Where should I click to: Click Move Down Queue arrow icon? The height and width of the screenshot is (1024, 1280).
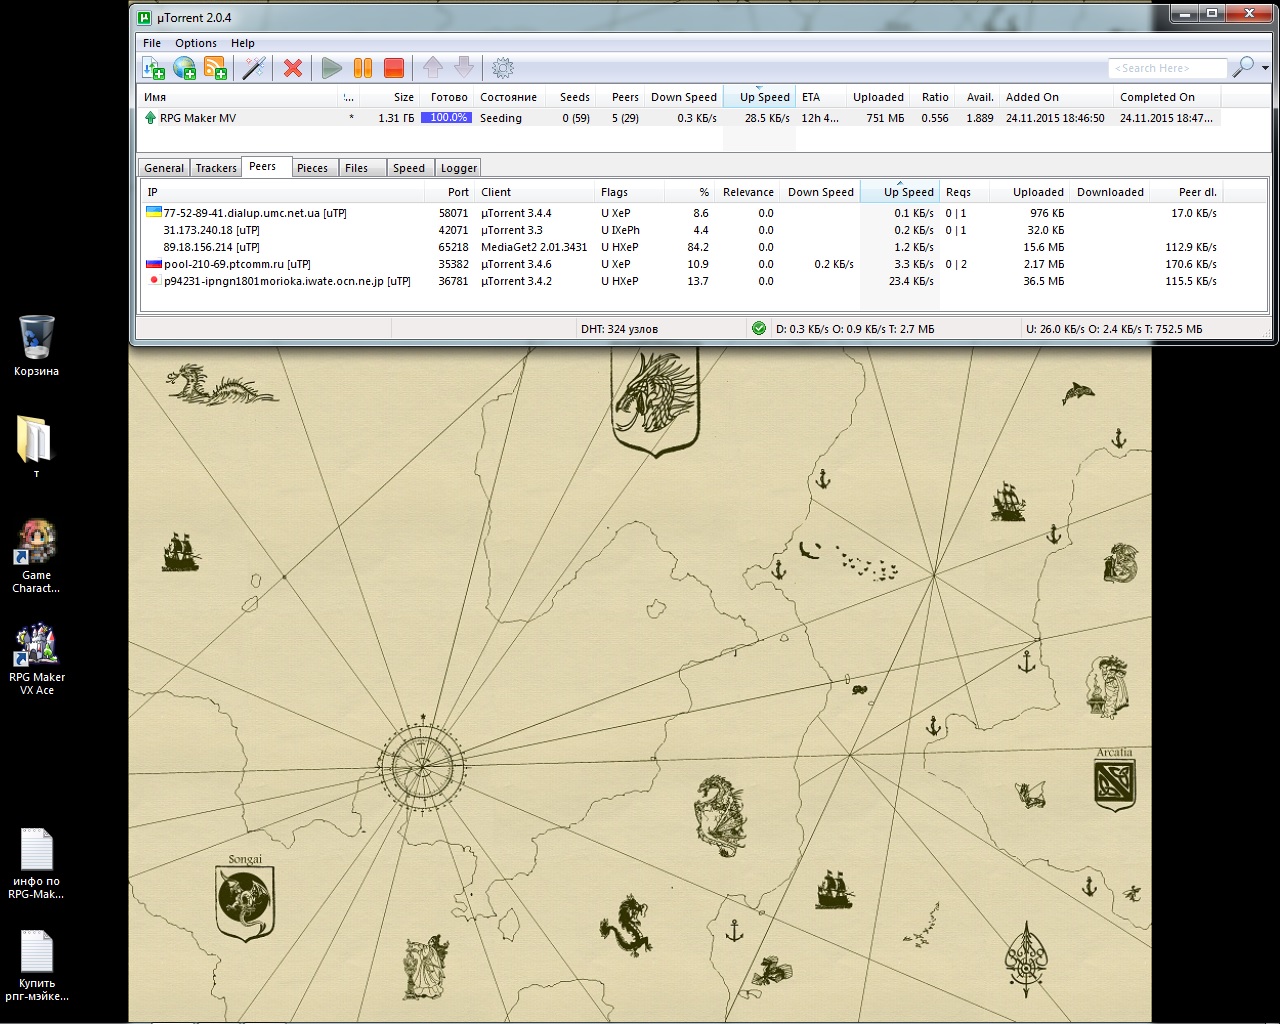pyautogui.click(x=464, y=67)
